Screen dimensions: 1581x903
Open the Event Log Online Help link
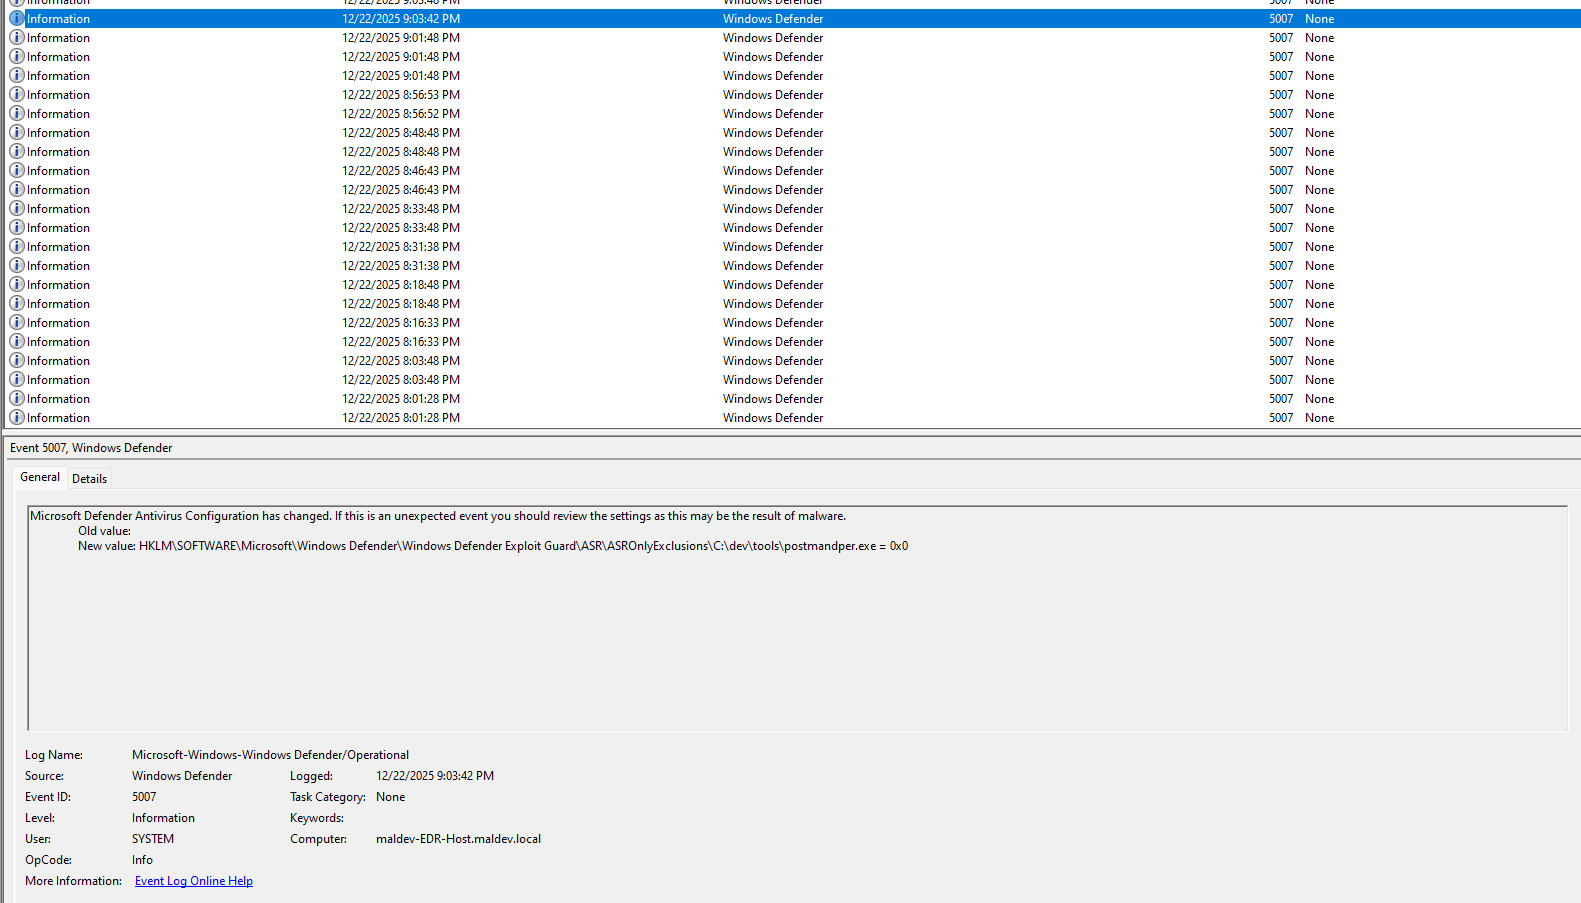tap(193, 881)
